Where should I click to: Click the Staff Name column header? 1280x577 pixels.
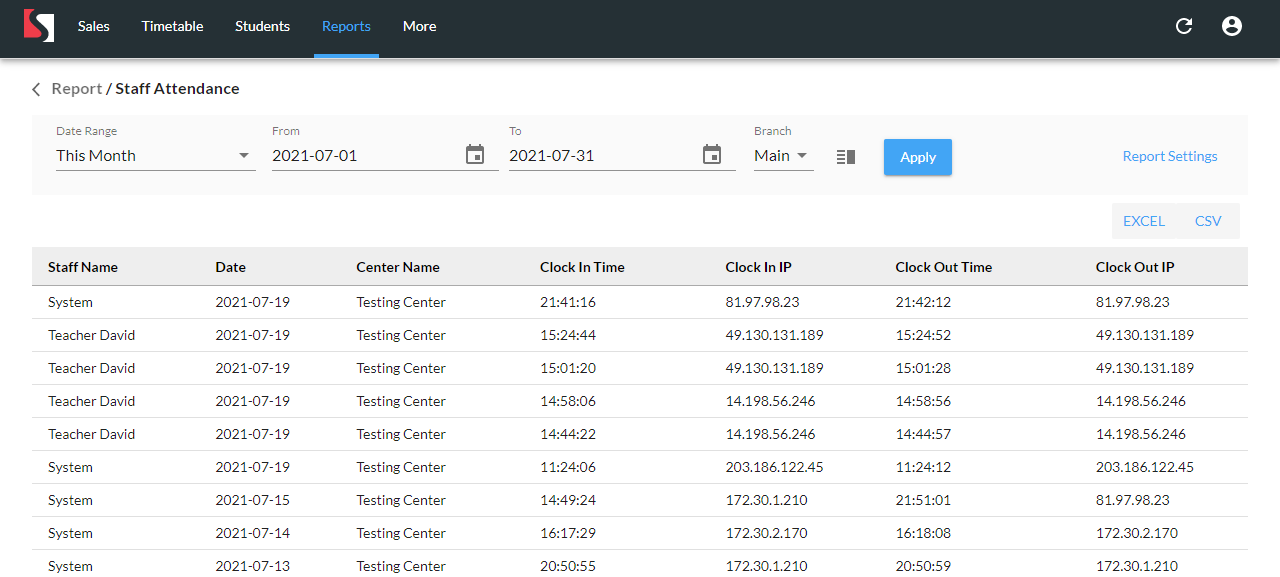pos(83,267)
